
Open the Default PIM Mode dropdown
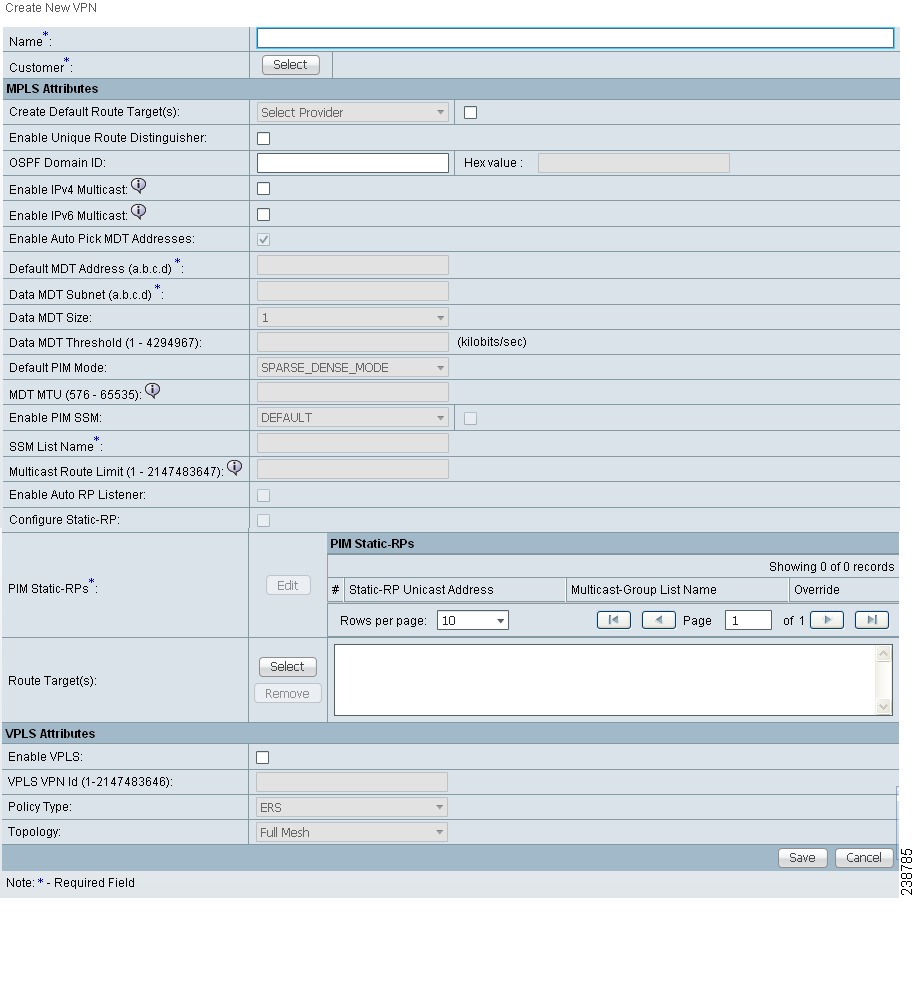352,368
